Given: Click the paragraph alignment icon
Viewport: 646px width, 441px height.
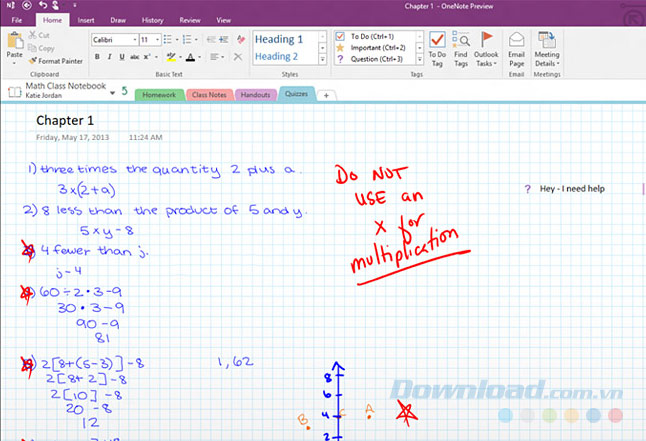Looking at the screenshot, I should point(214,57).
